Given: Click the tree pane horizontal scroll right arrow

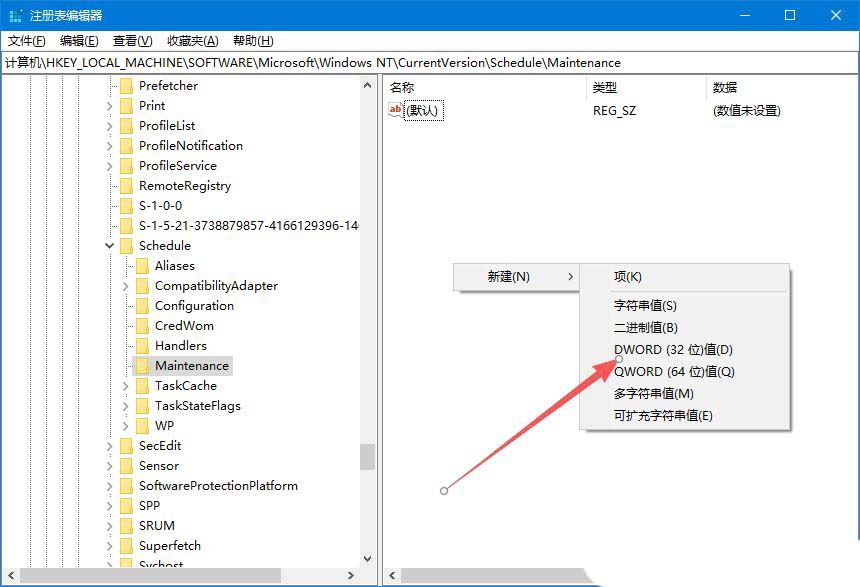Looking at the screenshot, I should coord(351,575).
